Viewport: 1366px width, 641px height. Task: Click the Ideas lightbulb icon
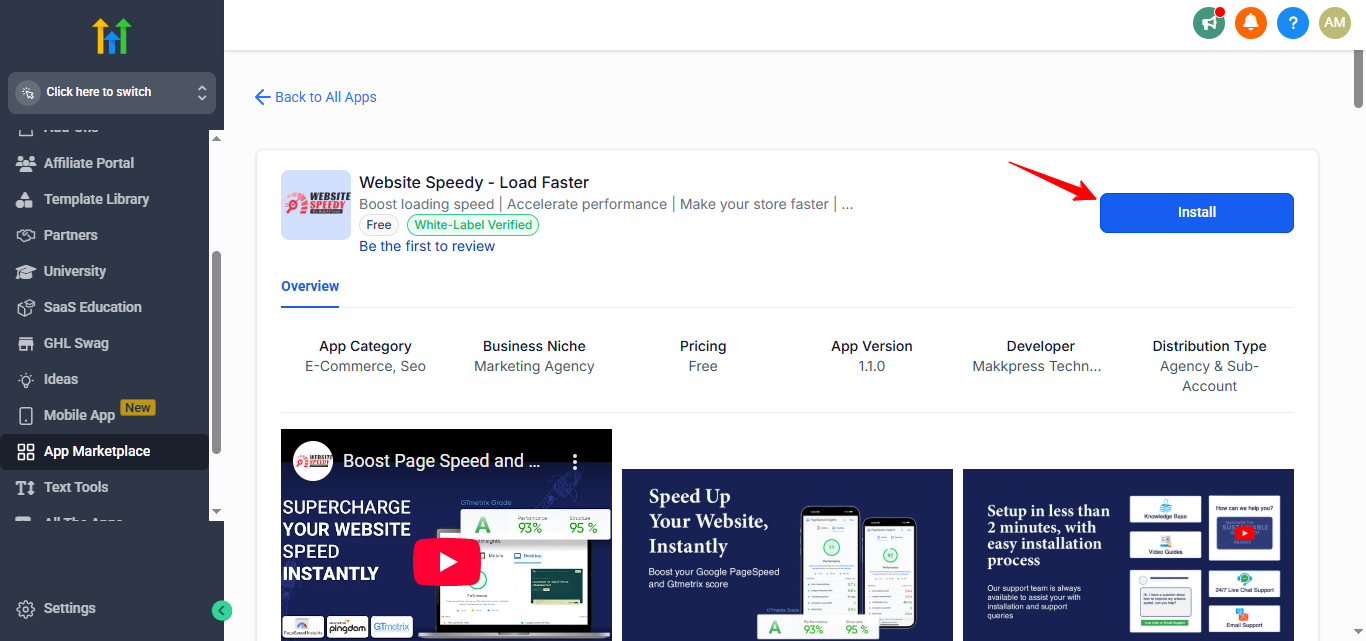pyautogui.click(x=26, y=379)
